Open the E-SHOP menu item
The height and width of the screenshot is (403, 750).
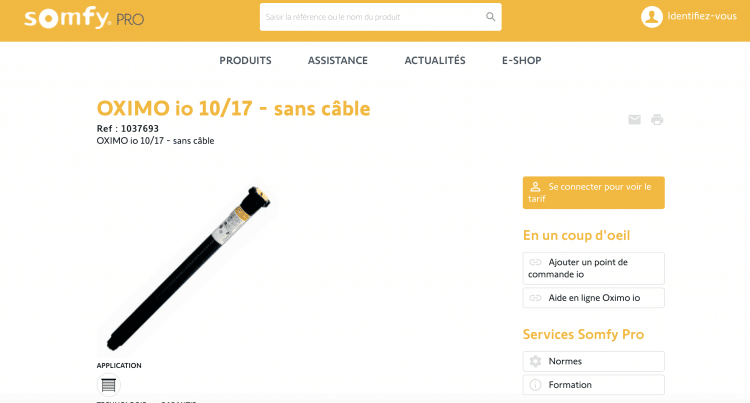click(x=521, y=61)
